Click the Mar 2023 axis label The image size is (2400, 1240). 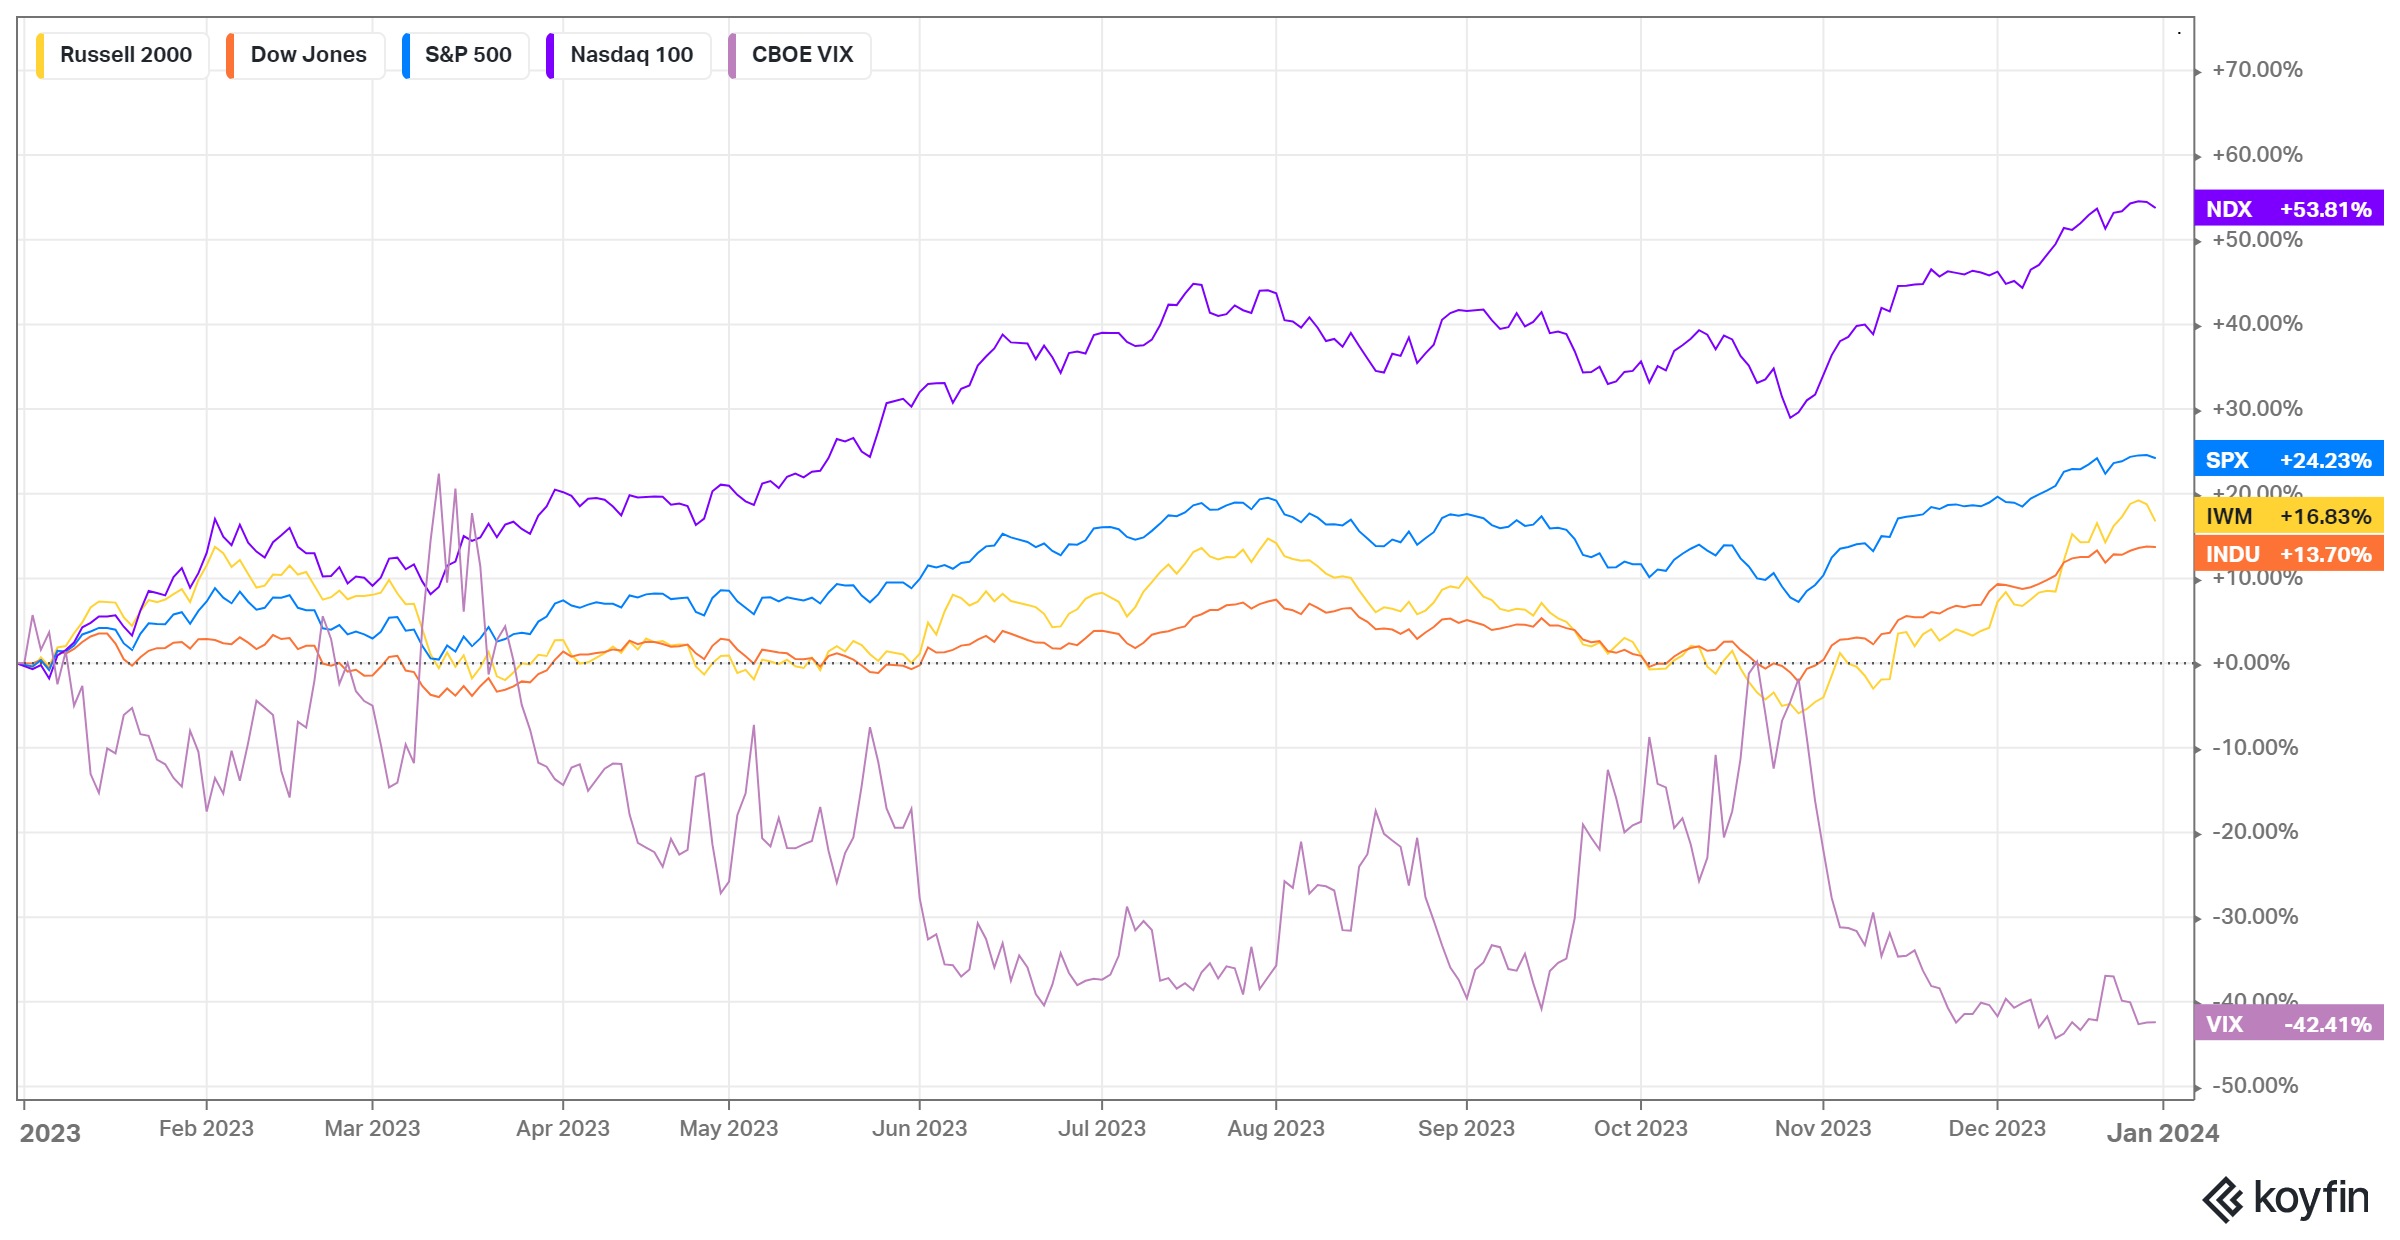pyautogui.click(x=372, y=1129)
